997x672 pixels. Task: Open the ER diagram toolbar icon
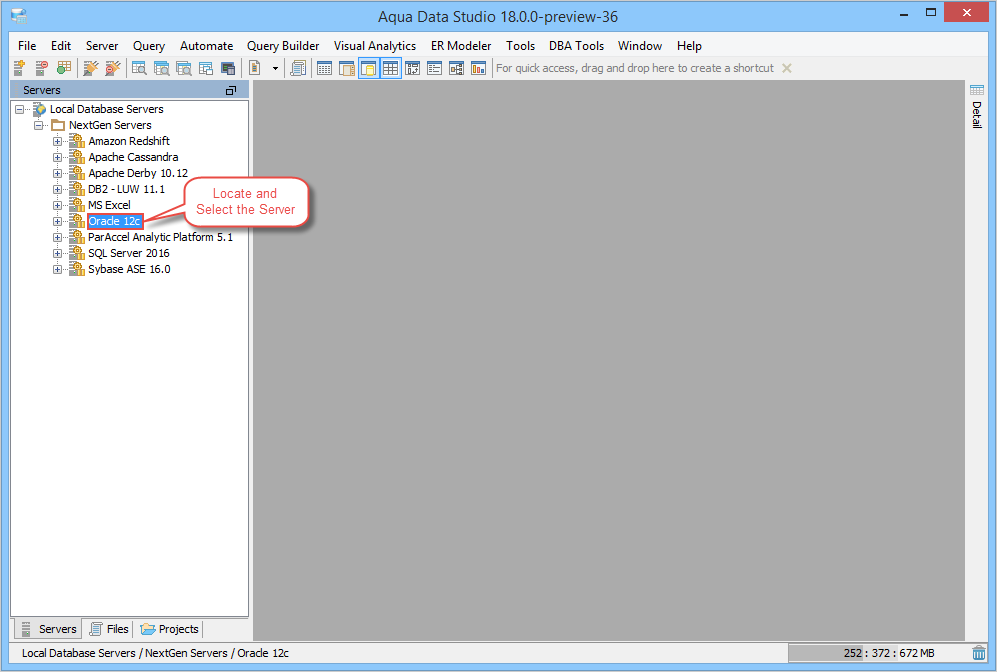click(x=457, y=68)
